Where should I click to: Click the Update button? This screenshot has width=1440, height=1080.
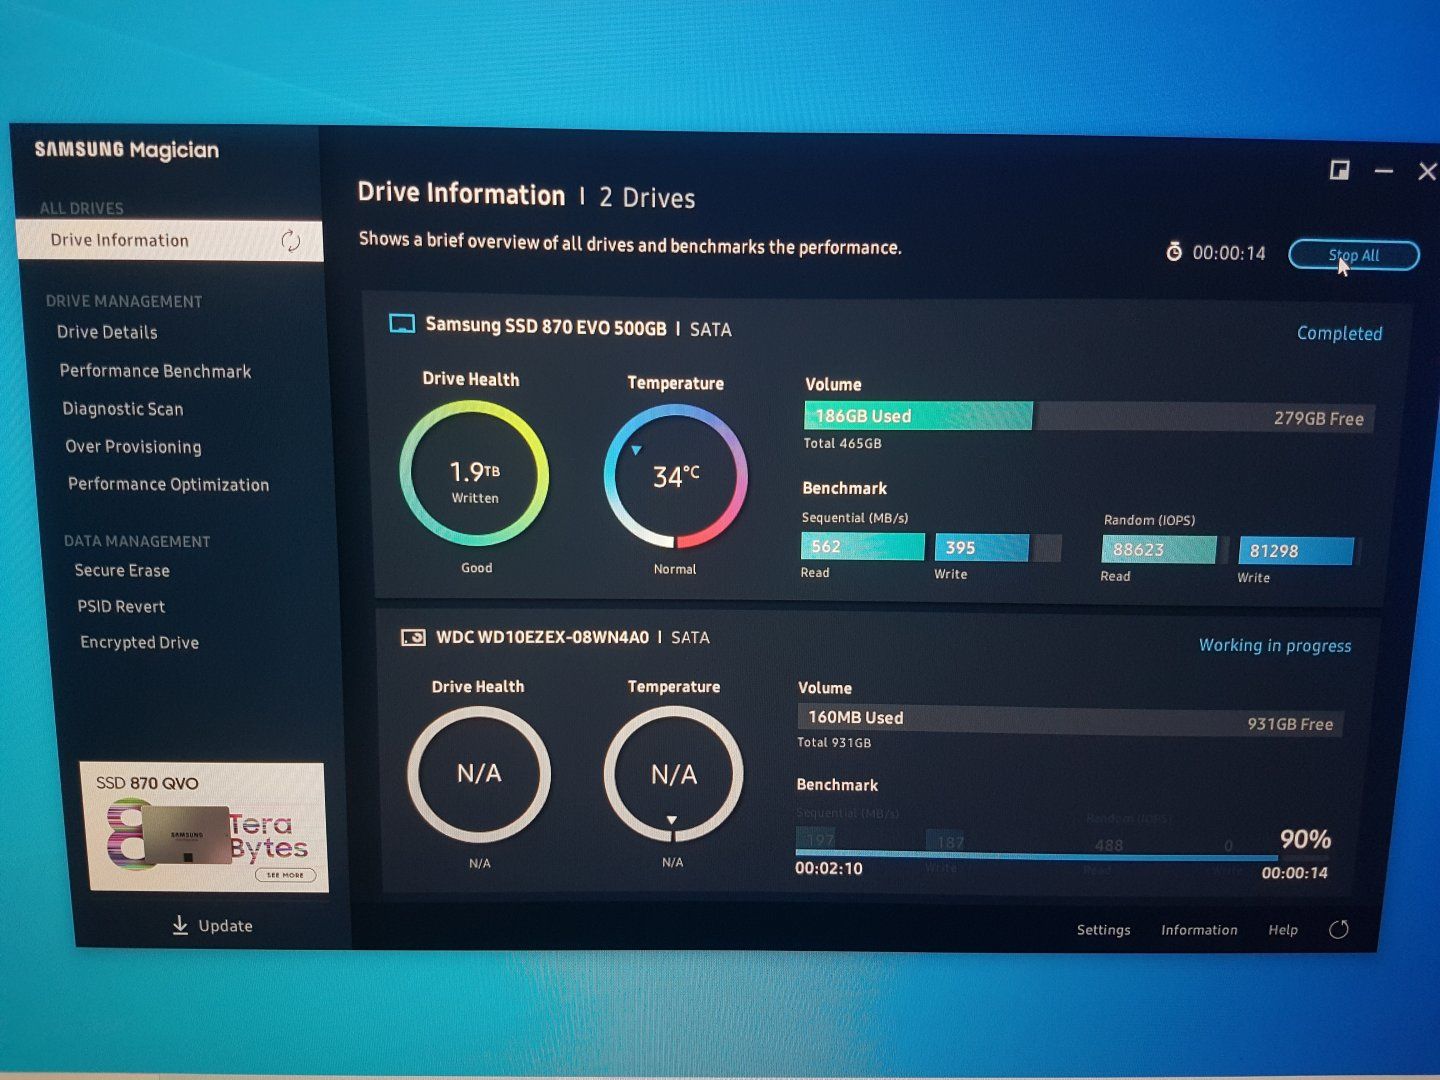click(213, 926)
